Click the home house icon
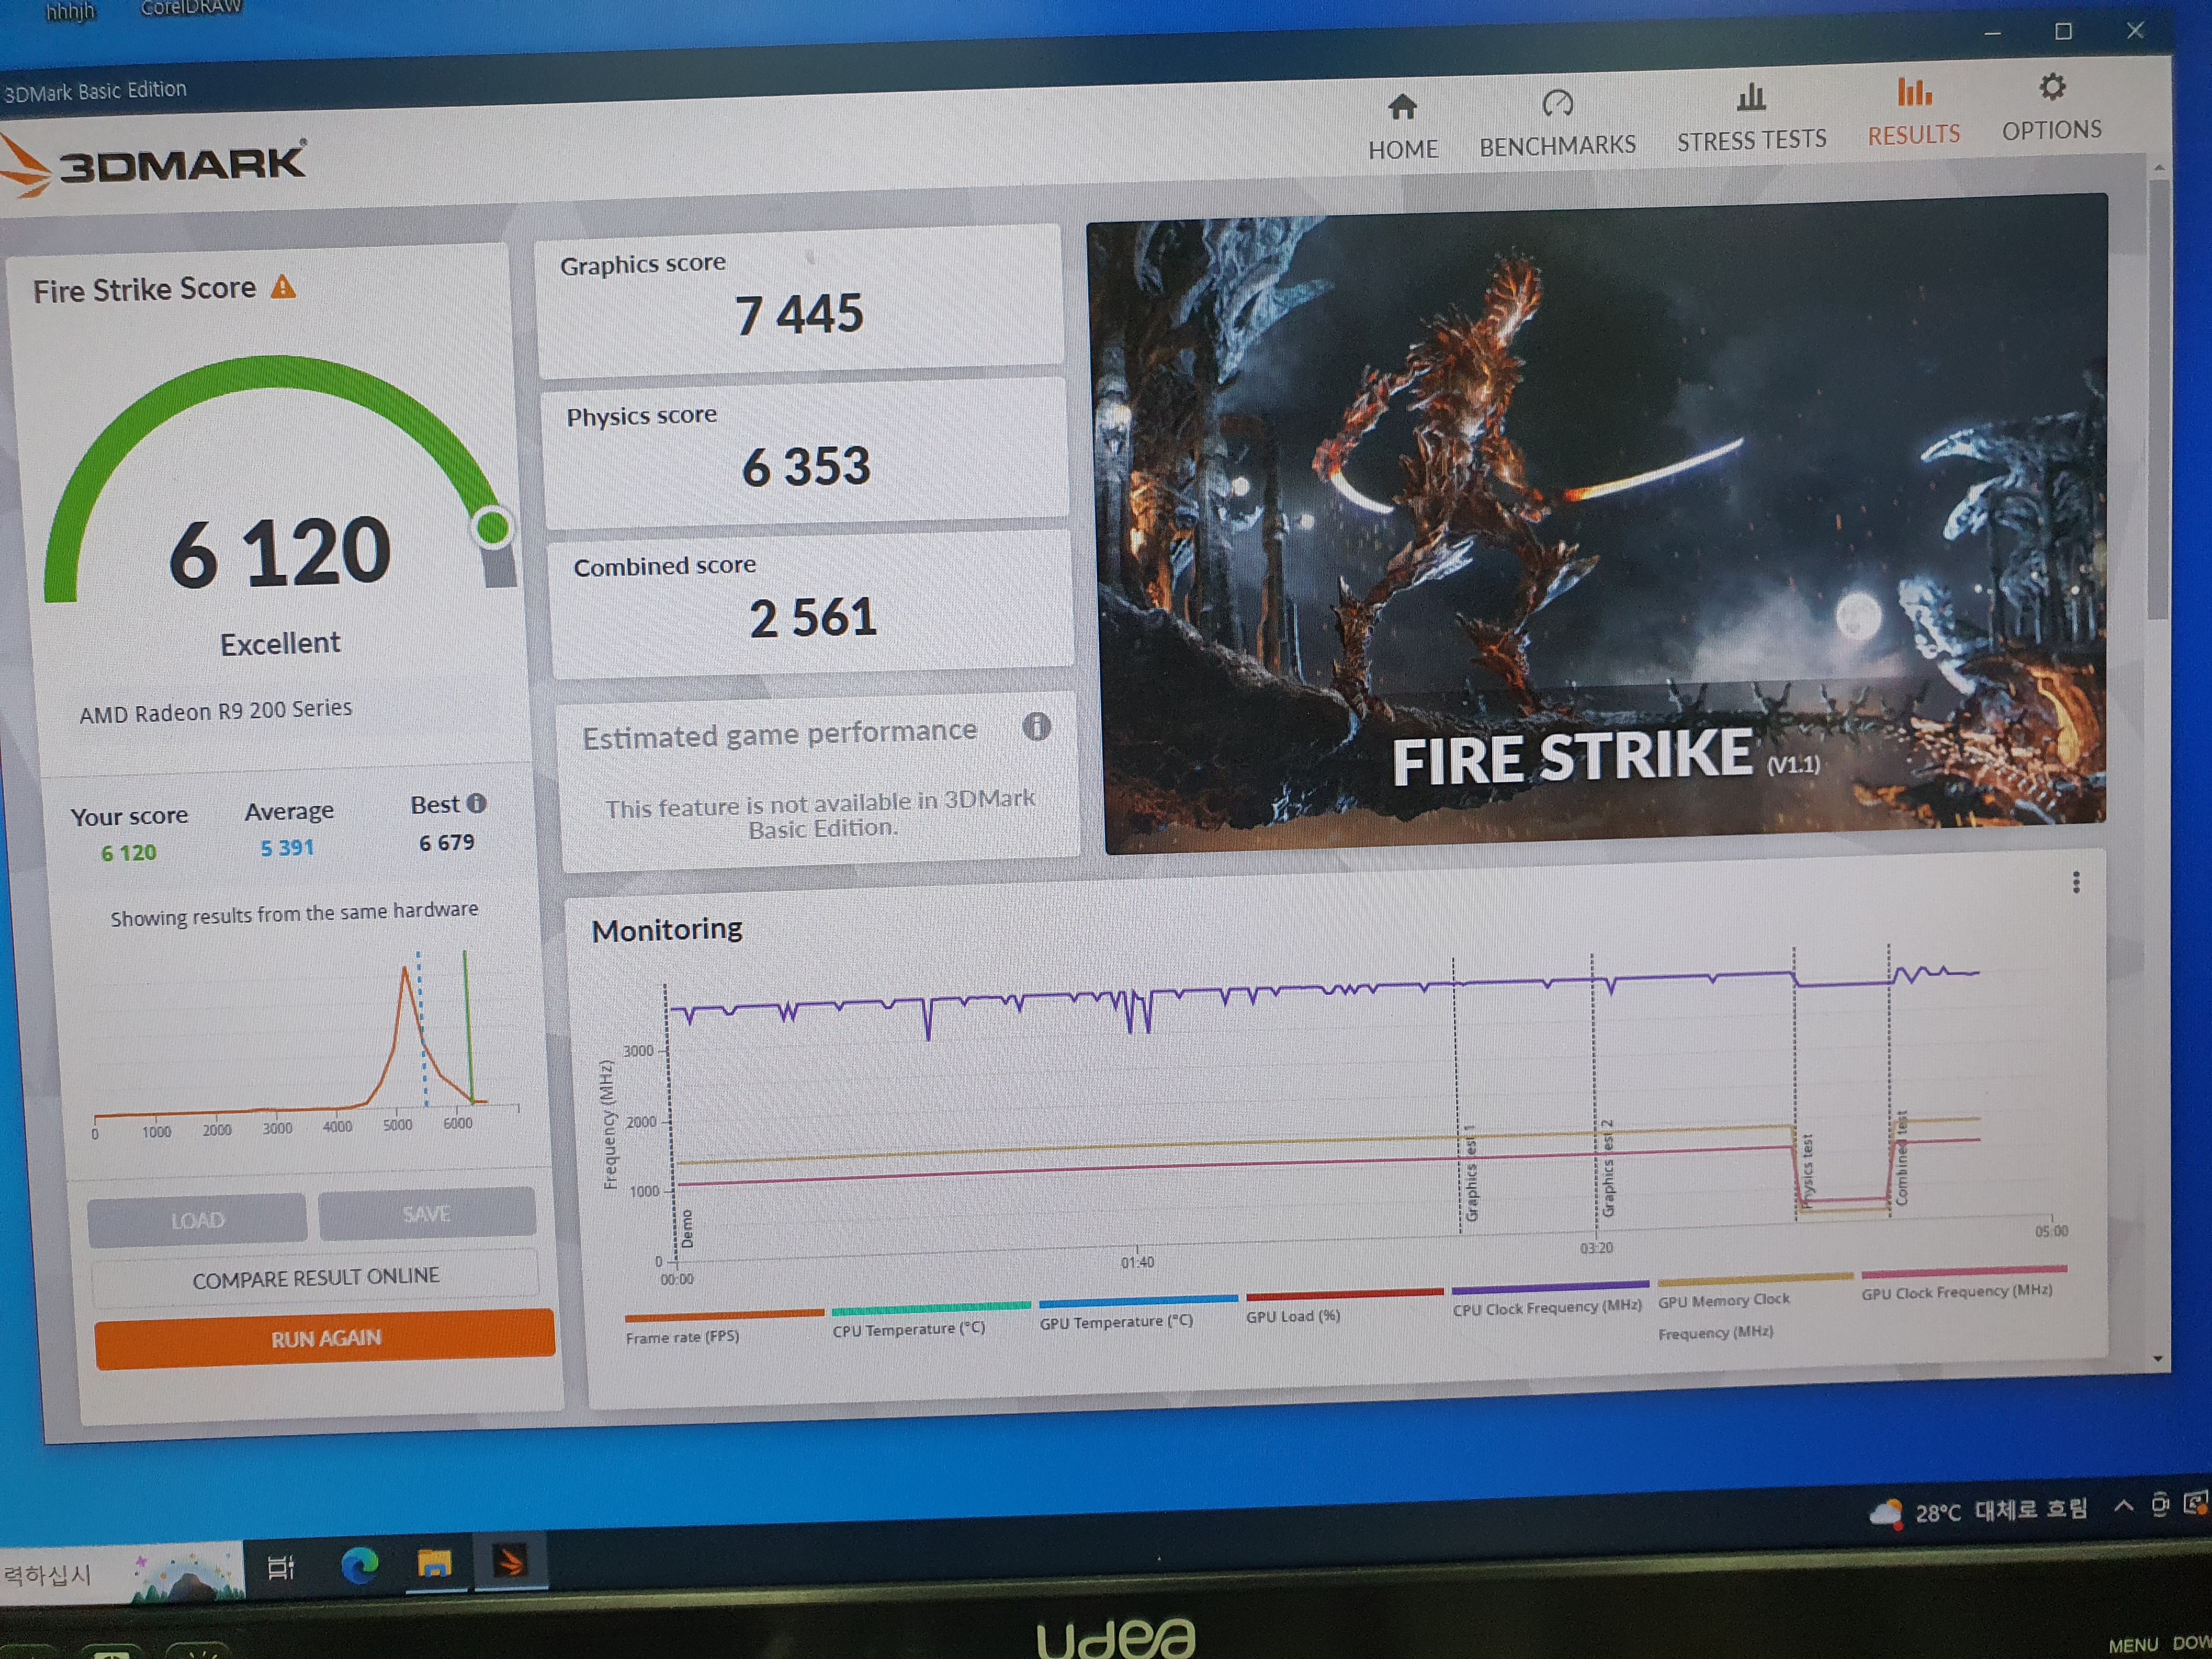 [1402, 106]
